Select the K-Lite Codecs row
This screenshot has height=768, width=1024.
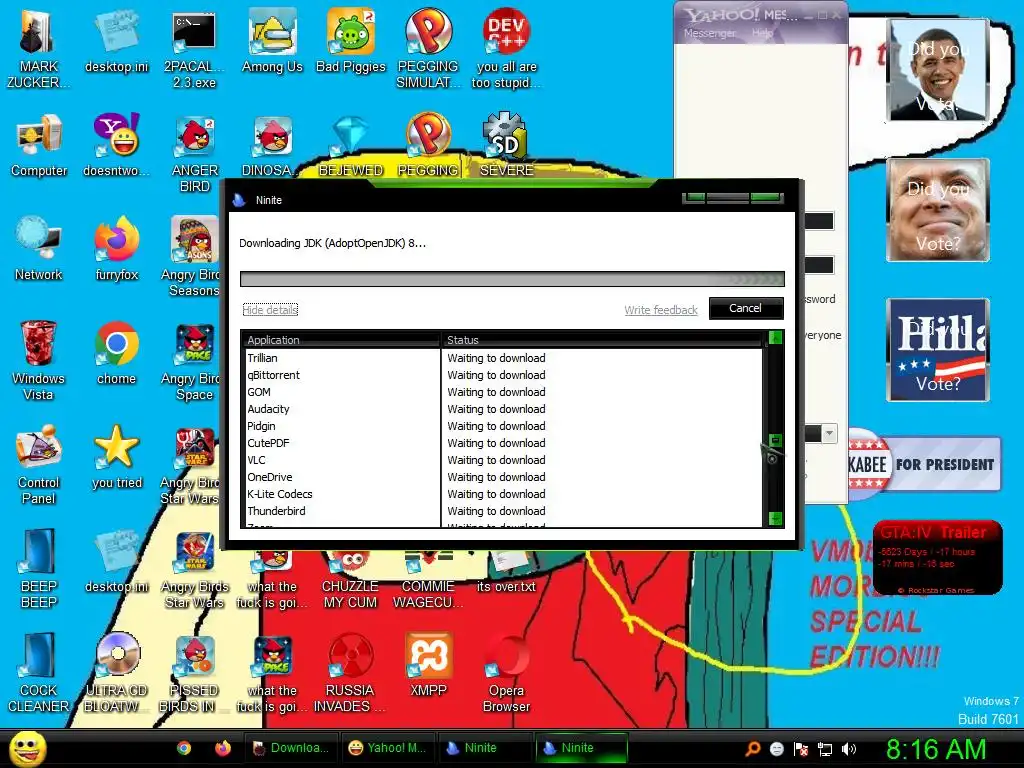tap(502, 494)
